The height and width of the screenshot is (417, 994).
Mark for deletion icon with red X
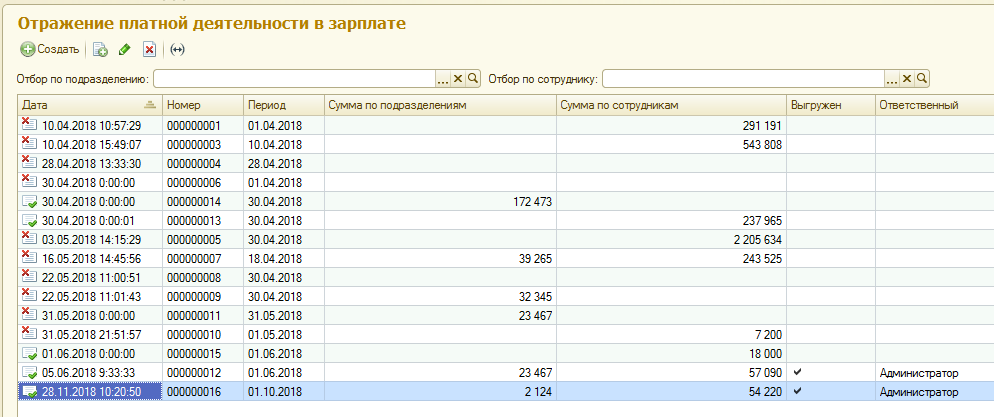click(149, 49)
